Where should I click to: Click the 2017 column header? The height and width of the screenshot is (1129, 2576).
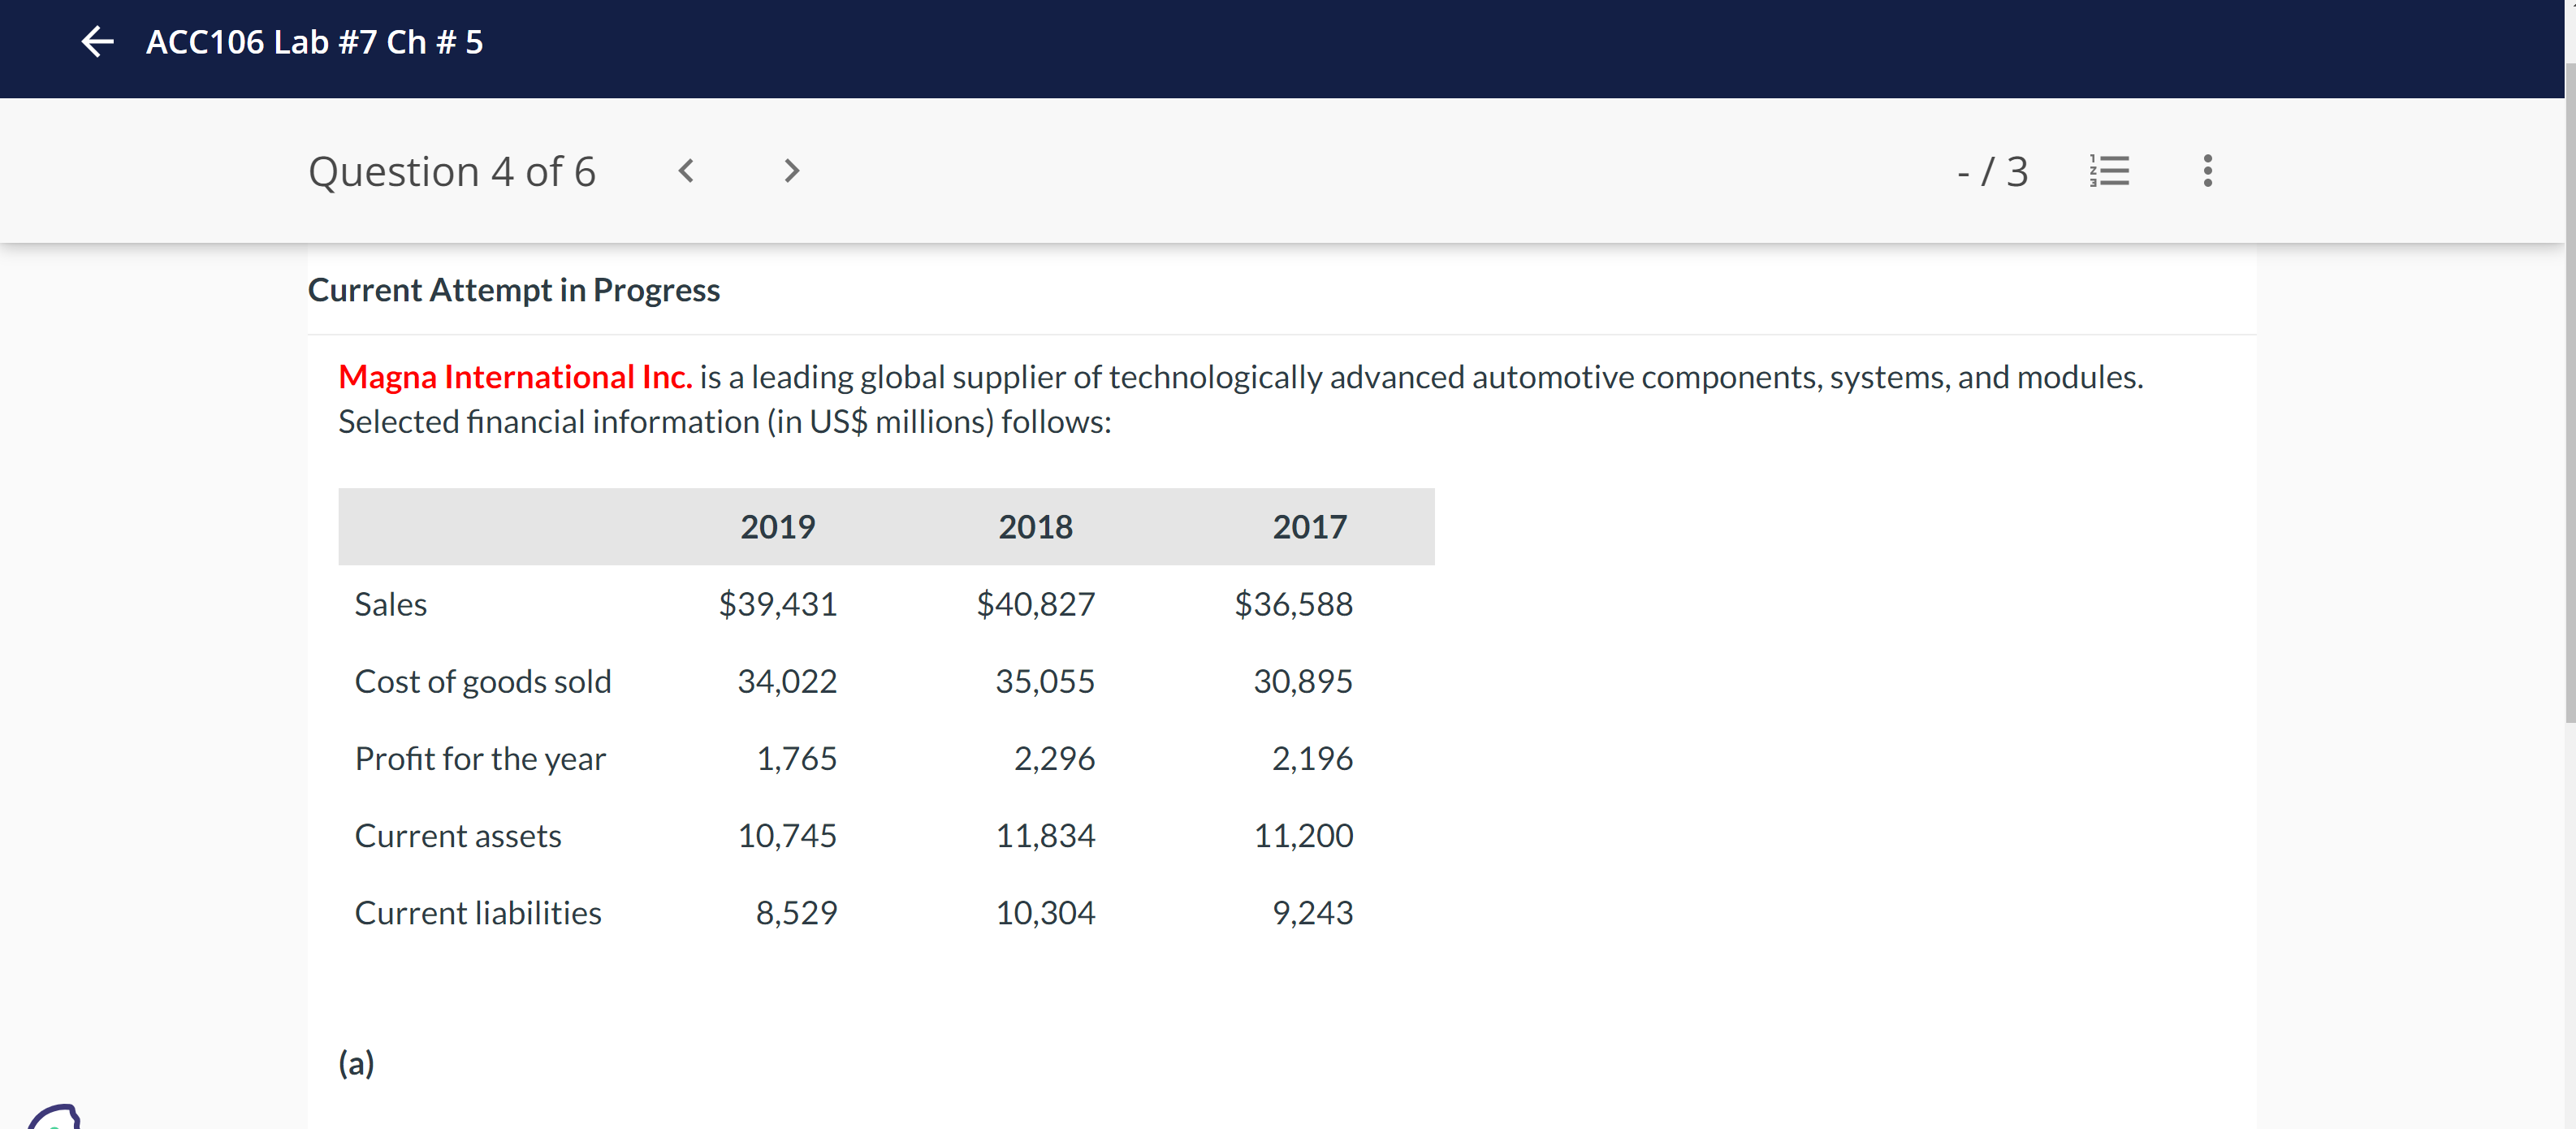click(1309, 527)
